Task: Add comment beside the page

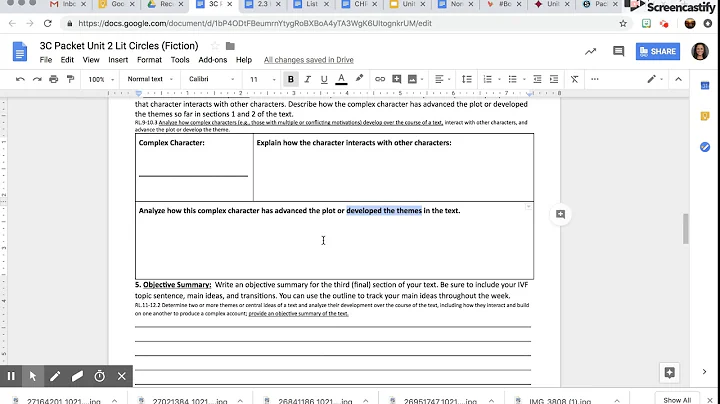Action: click(x=560, y=214)
